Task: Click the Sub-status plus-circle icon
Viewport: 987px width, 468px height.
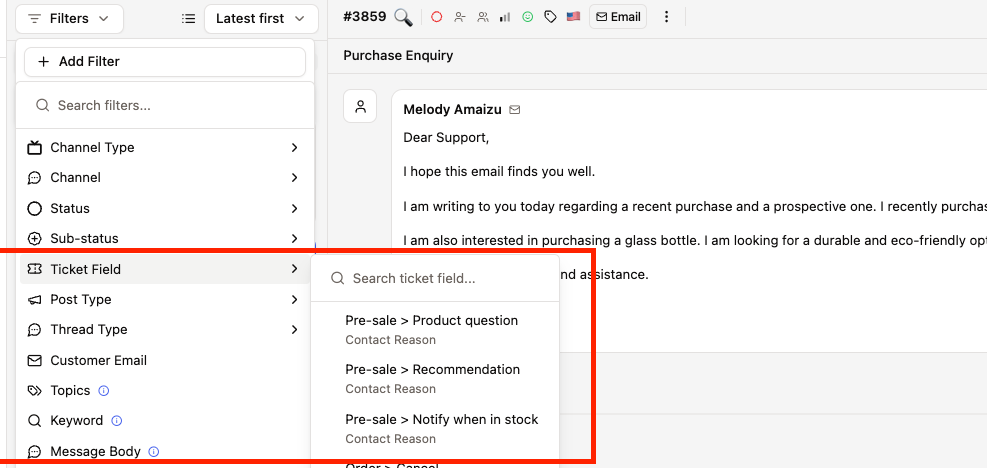Action: (35, 239)
